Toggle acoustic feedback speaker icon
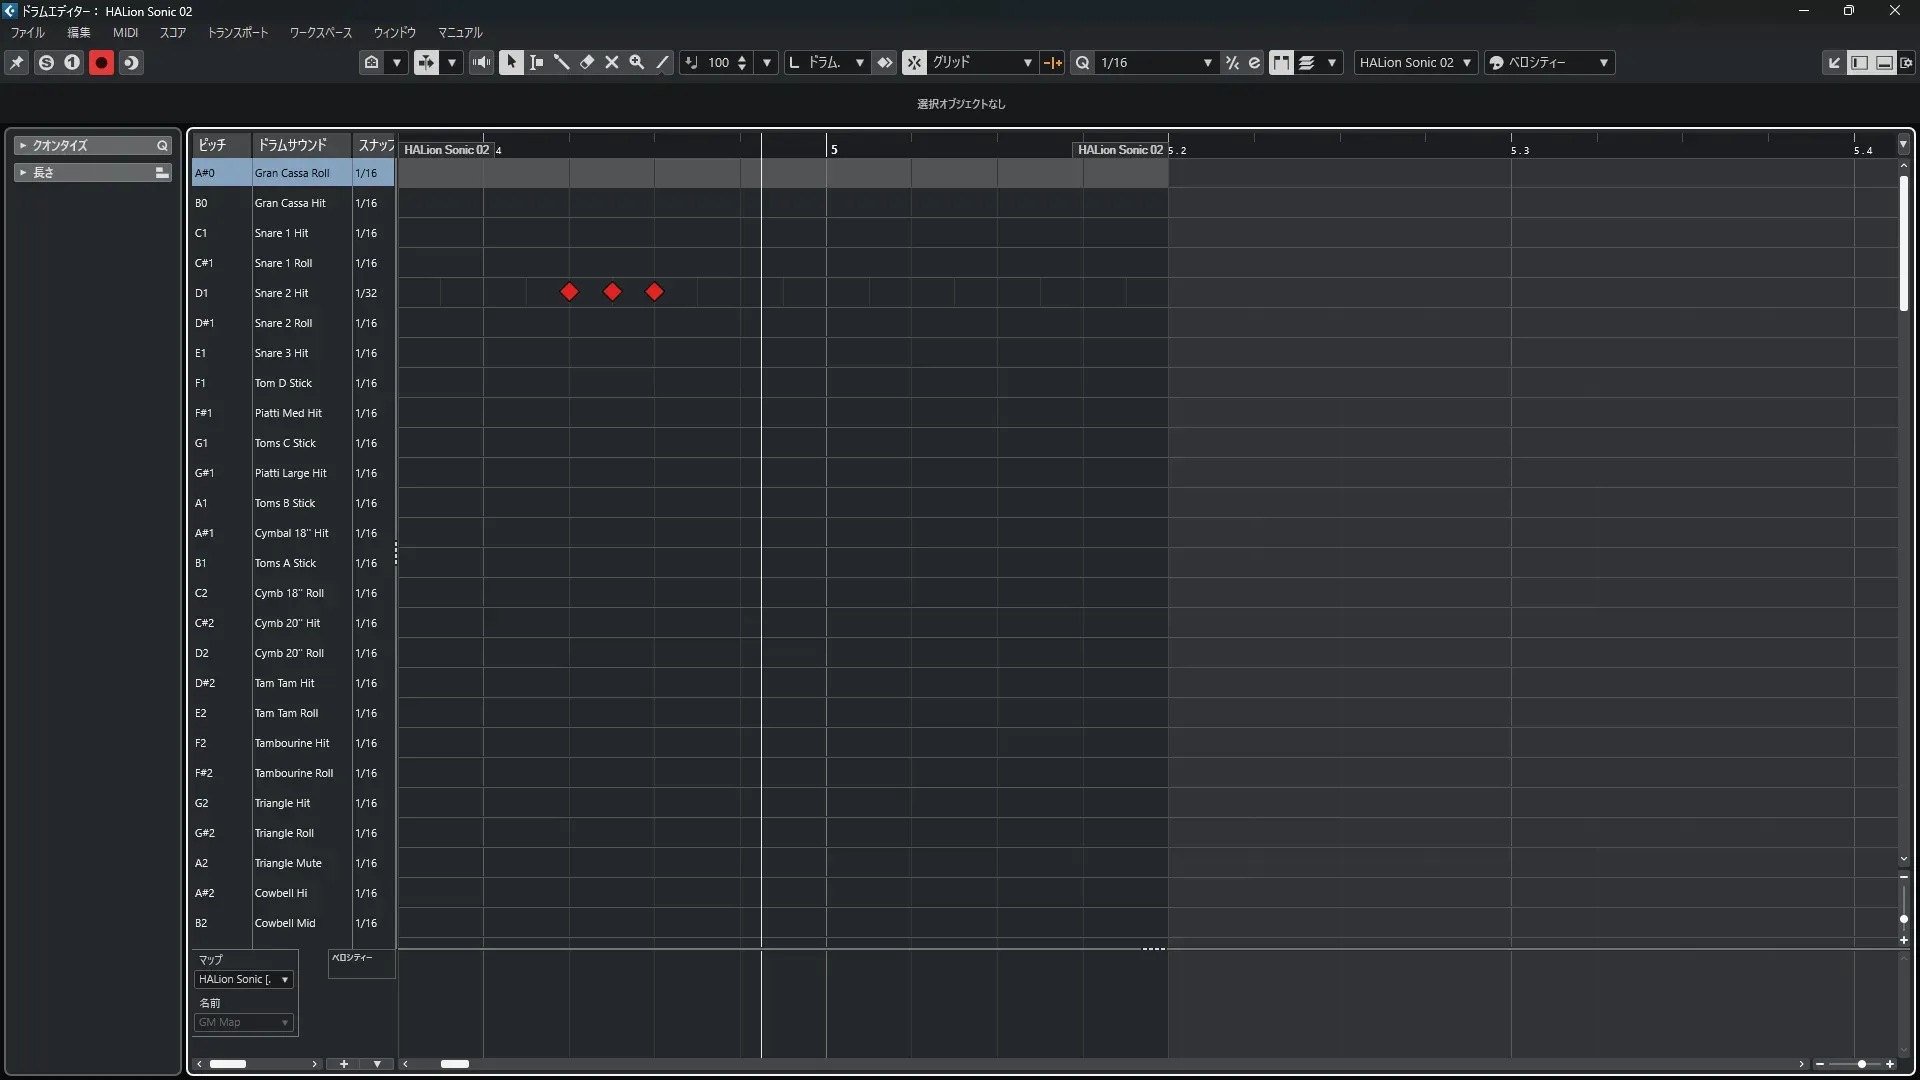This screenshot has height=1080, width=1920. point(482,62)
